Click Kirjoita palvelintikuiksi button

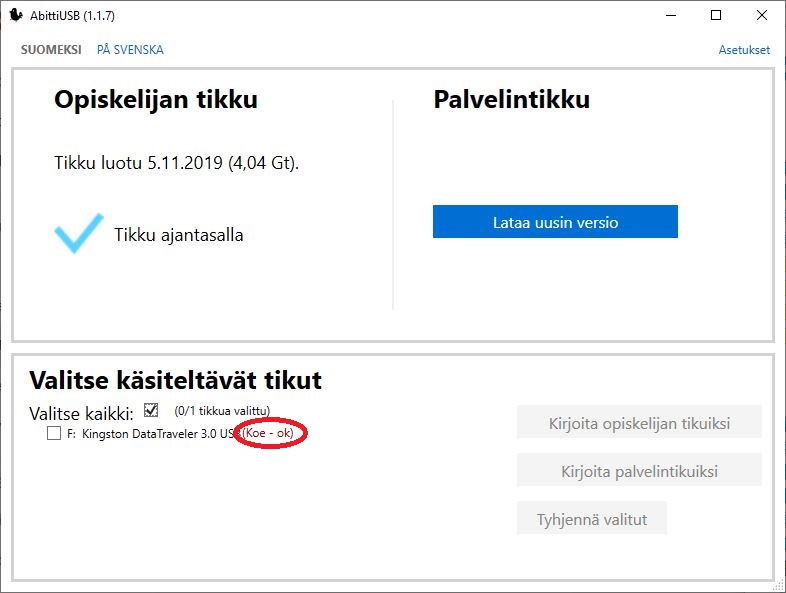639,471
